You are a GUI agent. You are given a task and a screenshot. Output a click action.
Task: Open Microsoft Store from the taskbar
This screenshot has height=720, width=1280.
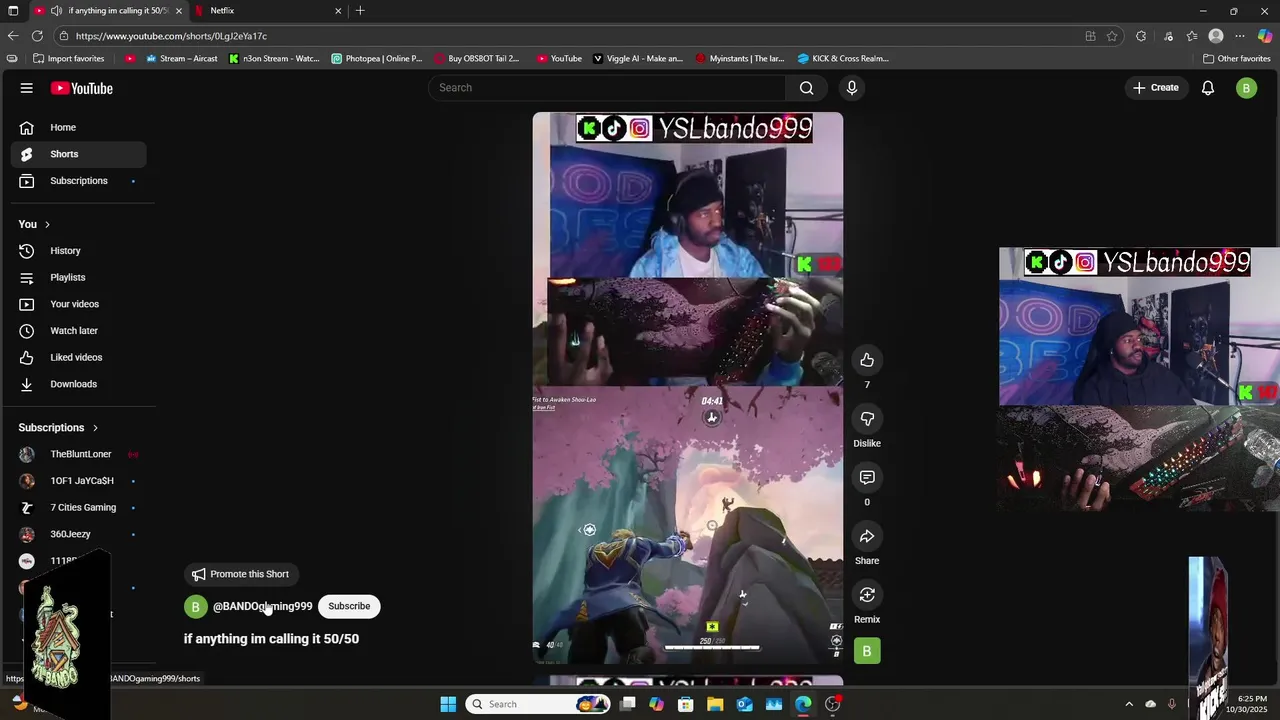pos(686,704)
